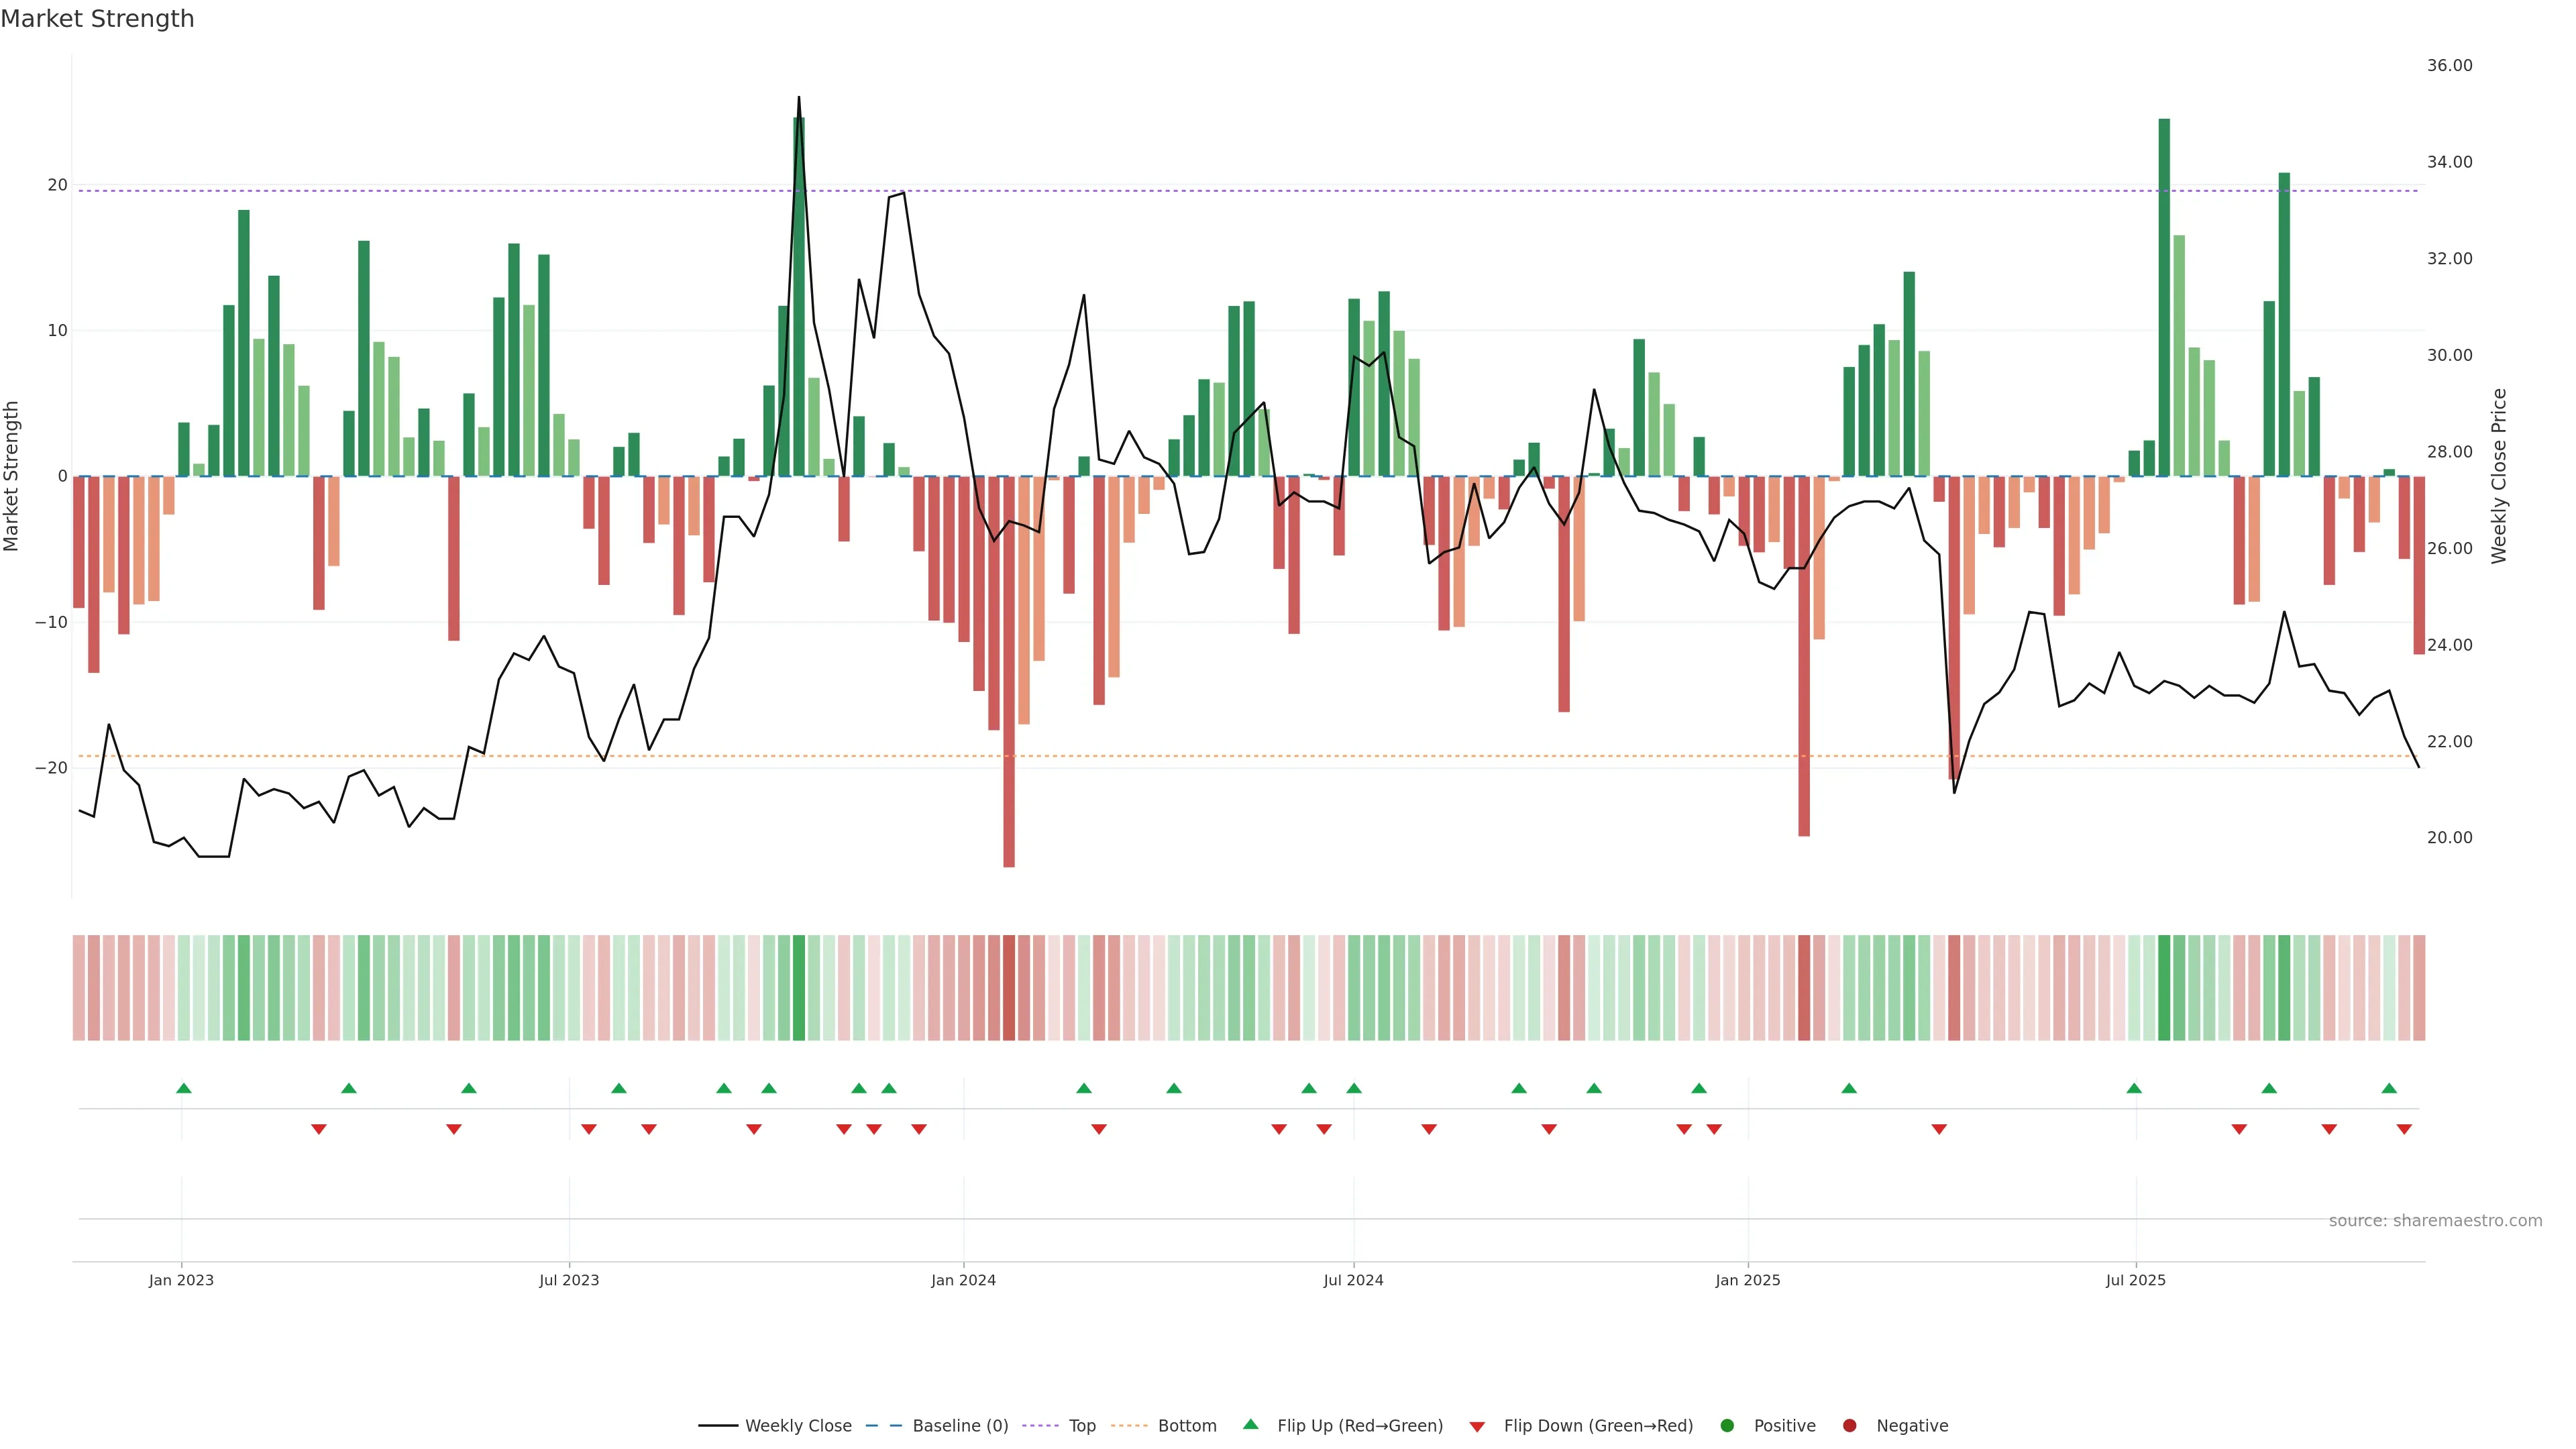Viewport: 2576px width, 1449px height.
Task: Click the Flip Down red triangle legend icon
Action: (x=1477, y=1427)
